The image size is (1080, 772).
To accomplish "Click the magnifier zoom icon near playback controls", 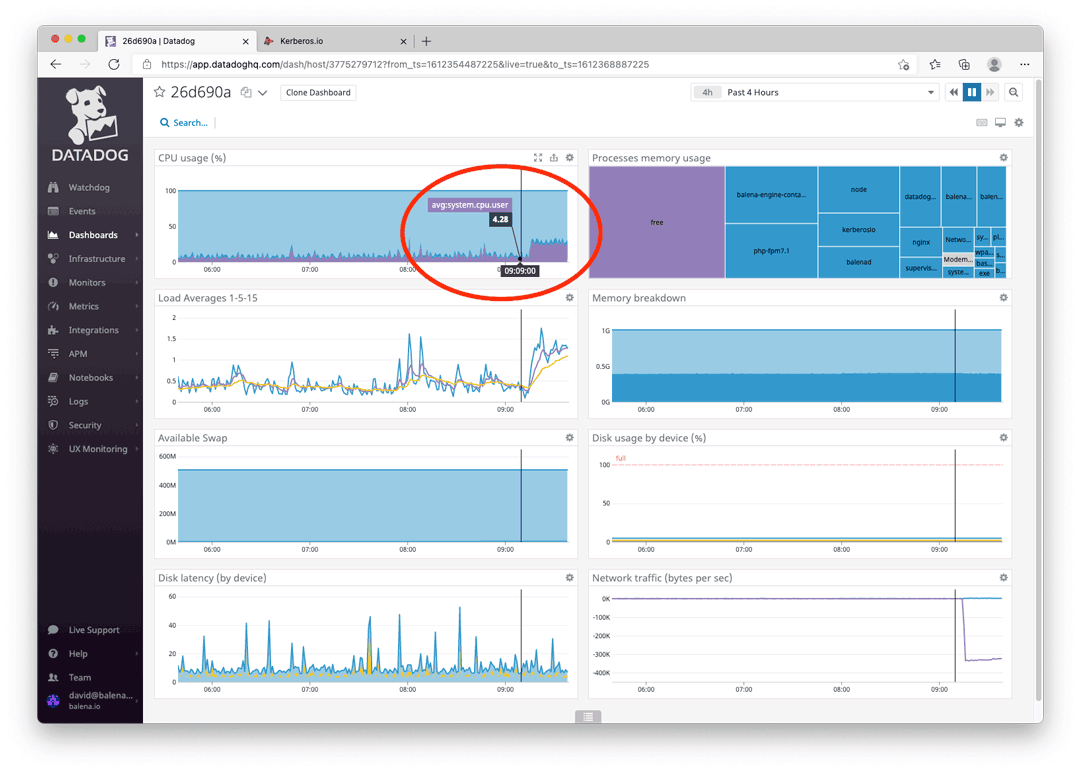I will pyautogui.click(x=1014, y=91).
